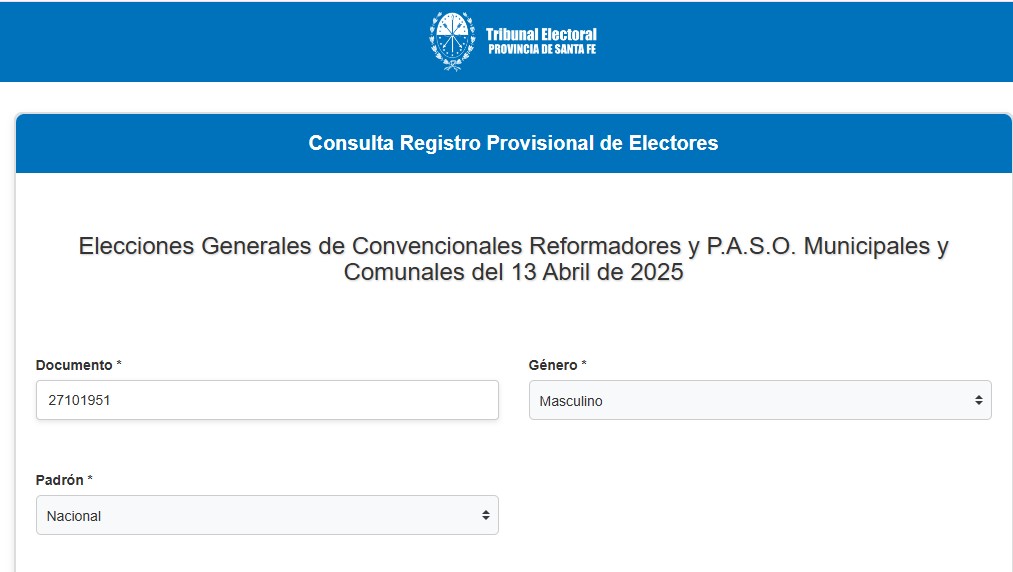Click the Masculino selected value
Viewport: 1013px width, 572px height.
click(571, 401)
